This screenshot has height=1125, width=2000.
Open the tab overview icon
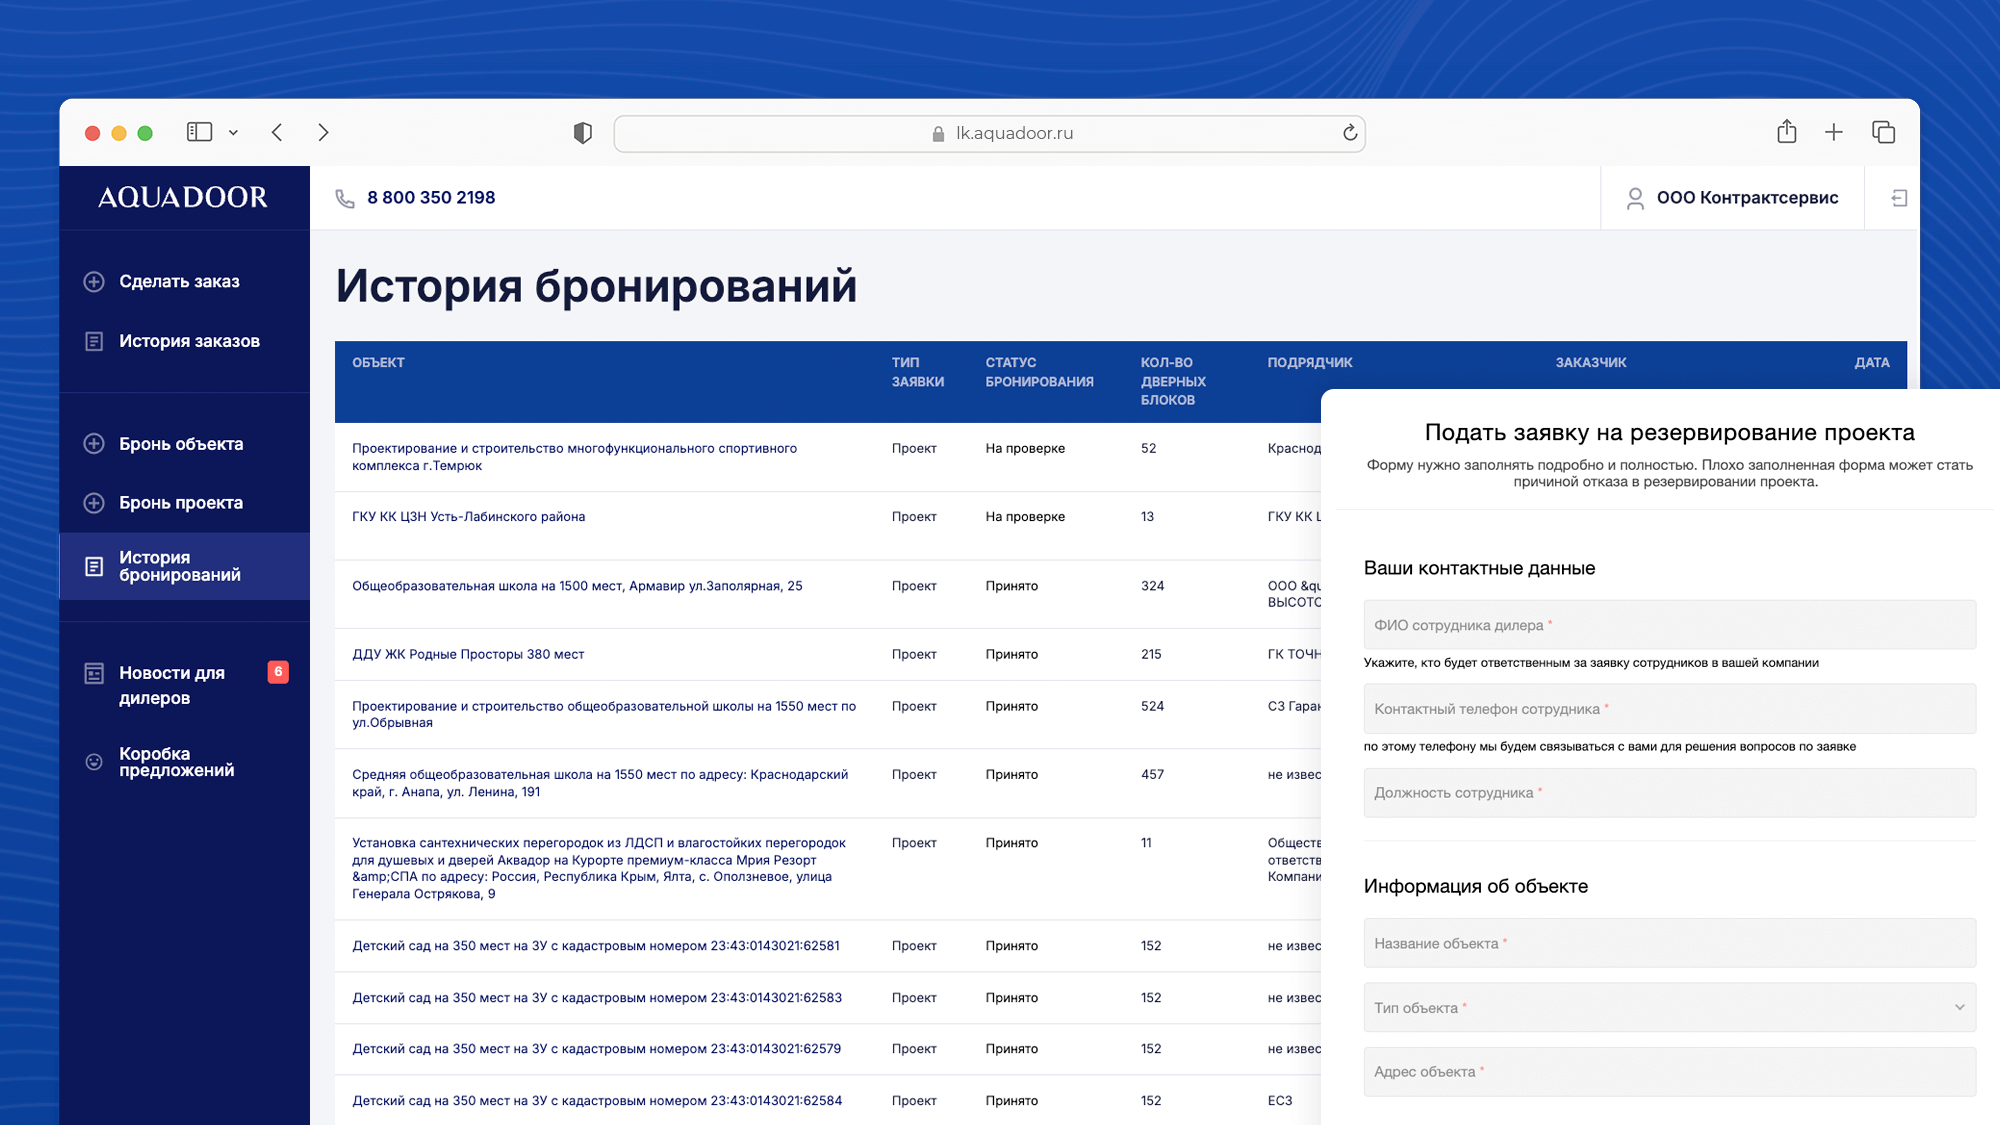tap(1884, 131)
